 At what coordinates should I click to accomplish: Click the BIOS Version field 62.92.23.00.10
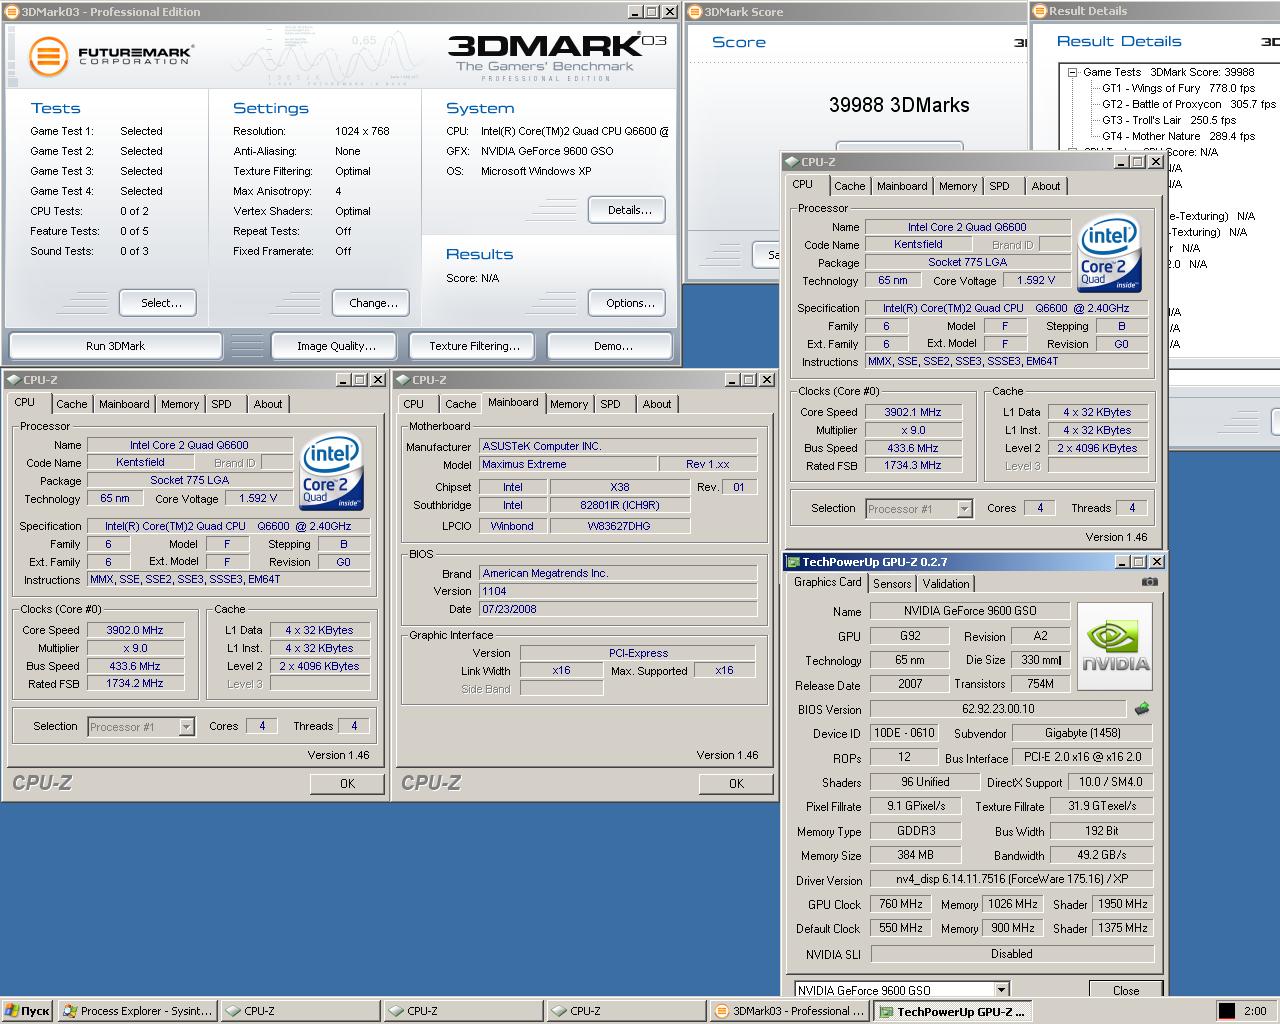(999, 709)
